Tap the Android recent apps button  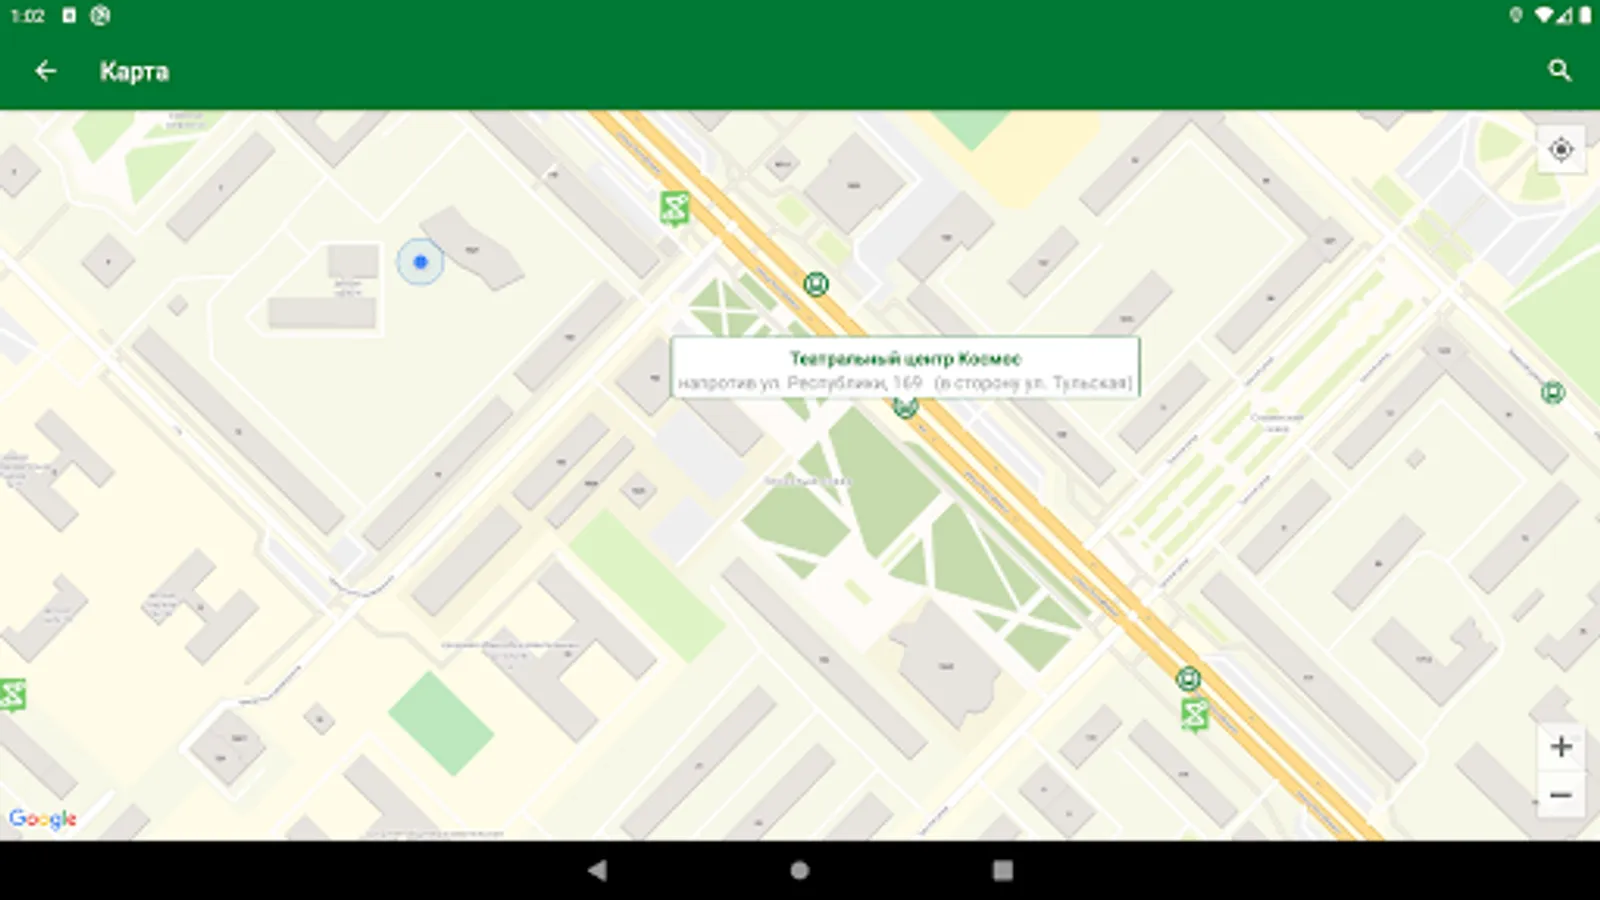click(1003, 870)
